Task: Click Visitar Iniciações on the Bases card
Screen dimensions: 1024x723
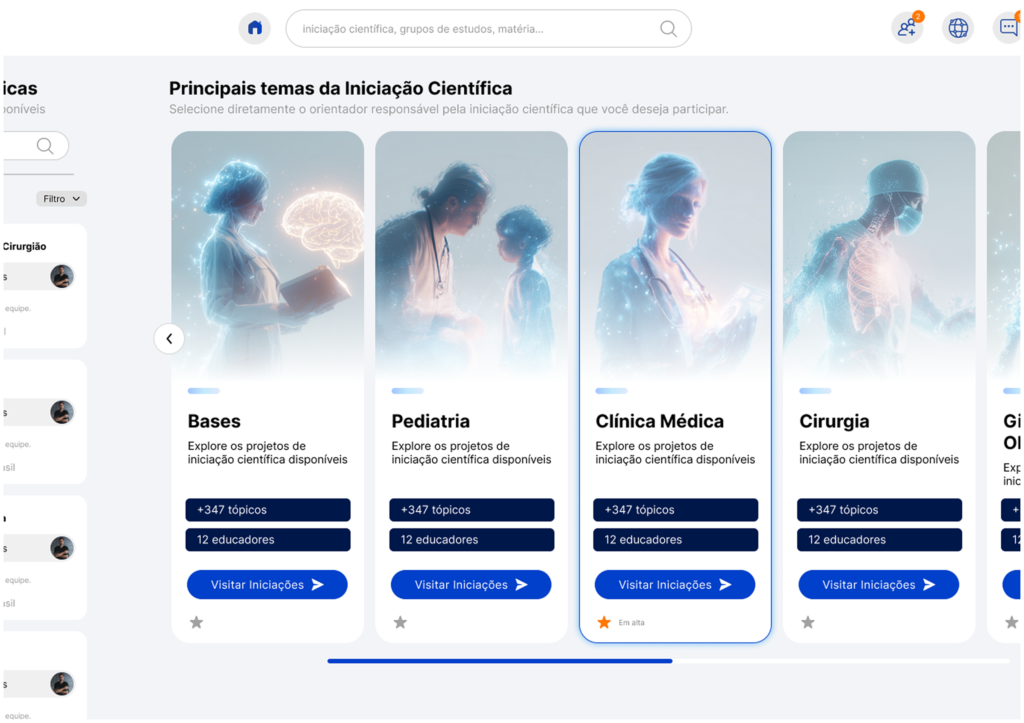Action: 267,585
